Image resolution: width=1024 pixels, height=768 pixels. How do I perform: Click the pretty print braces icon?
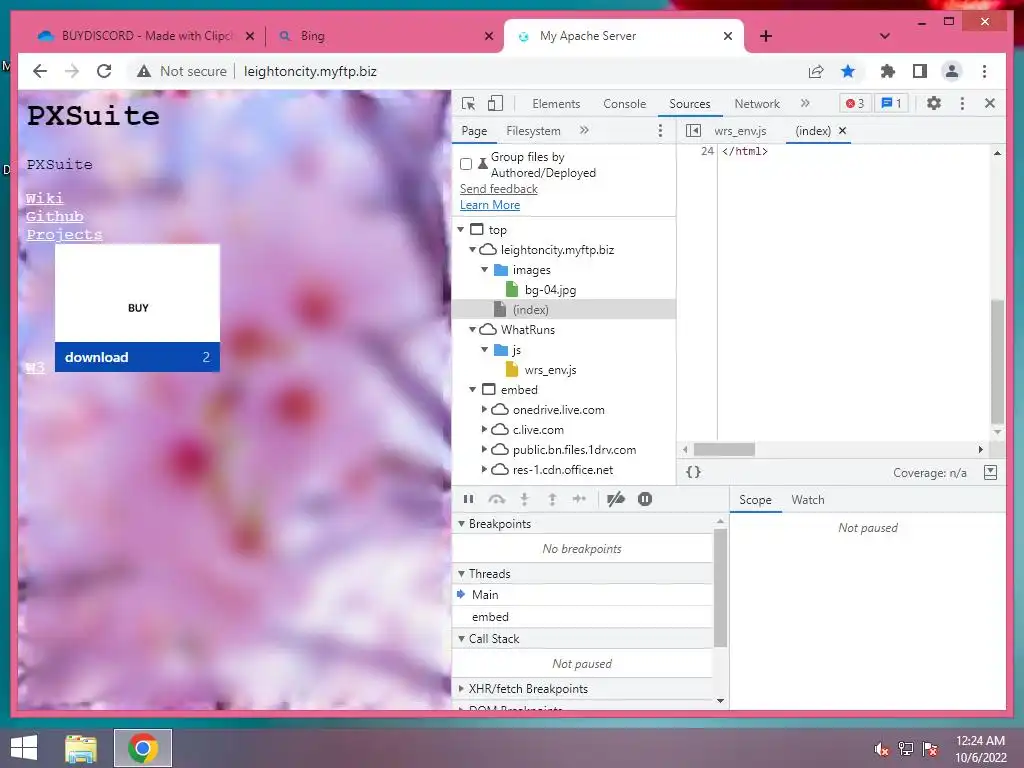pos(694,472)
